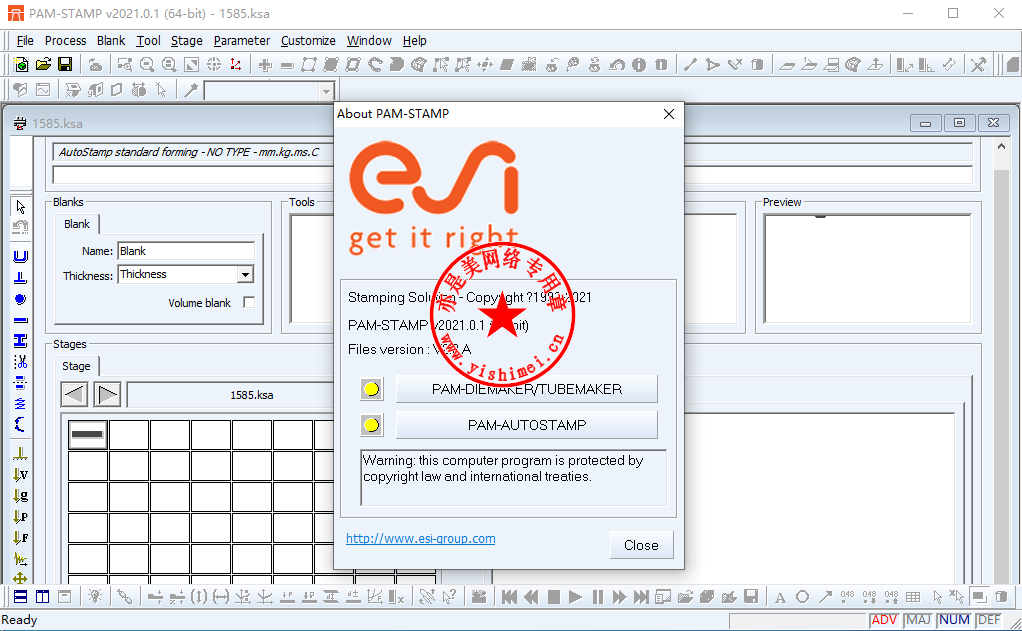Click play in animation controls
Screen dimensions: 1022x631
pyautogui.click(x=575, y=596)
